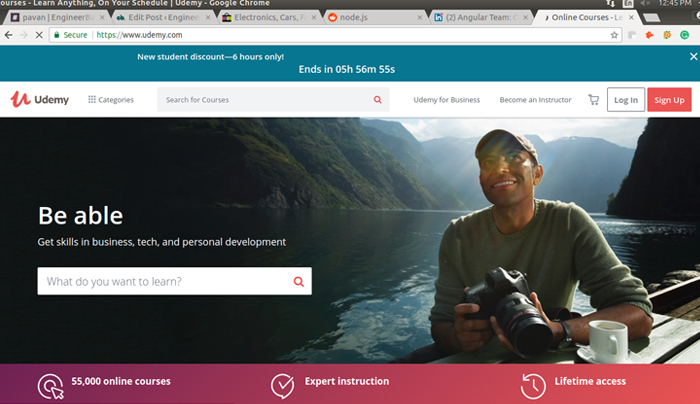Dismiss the new student discount banner
700x404 pixels.
[x=693, y=56]
